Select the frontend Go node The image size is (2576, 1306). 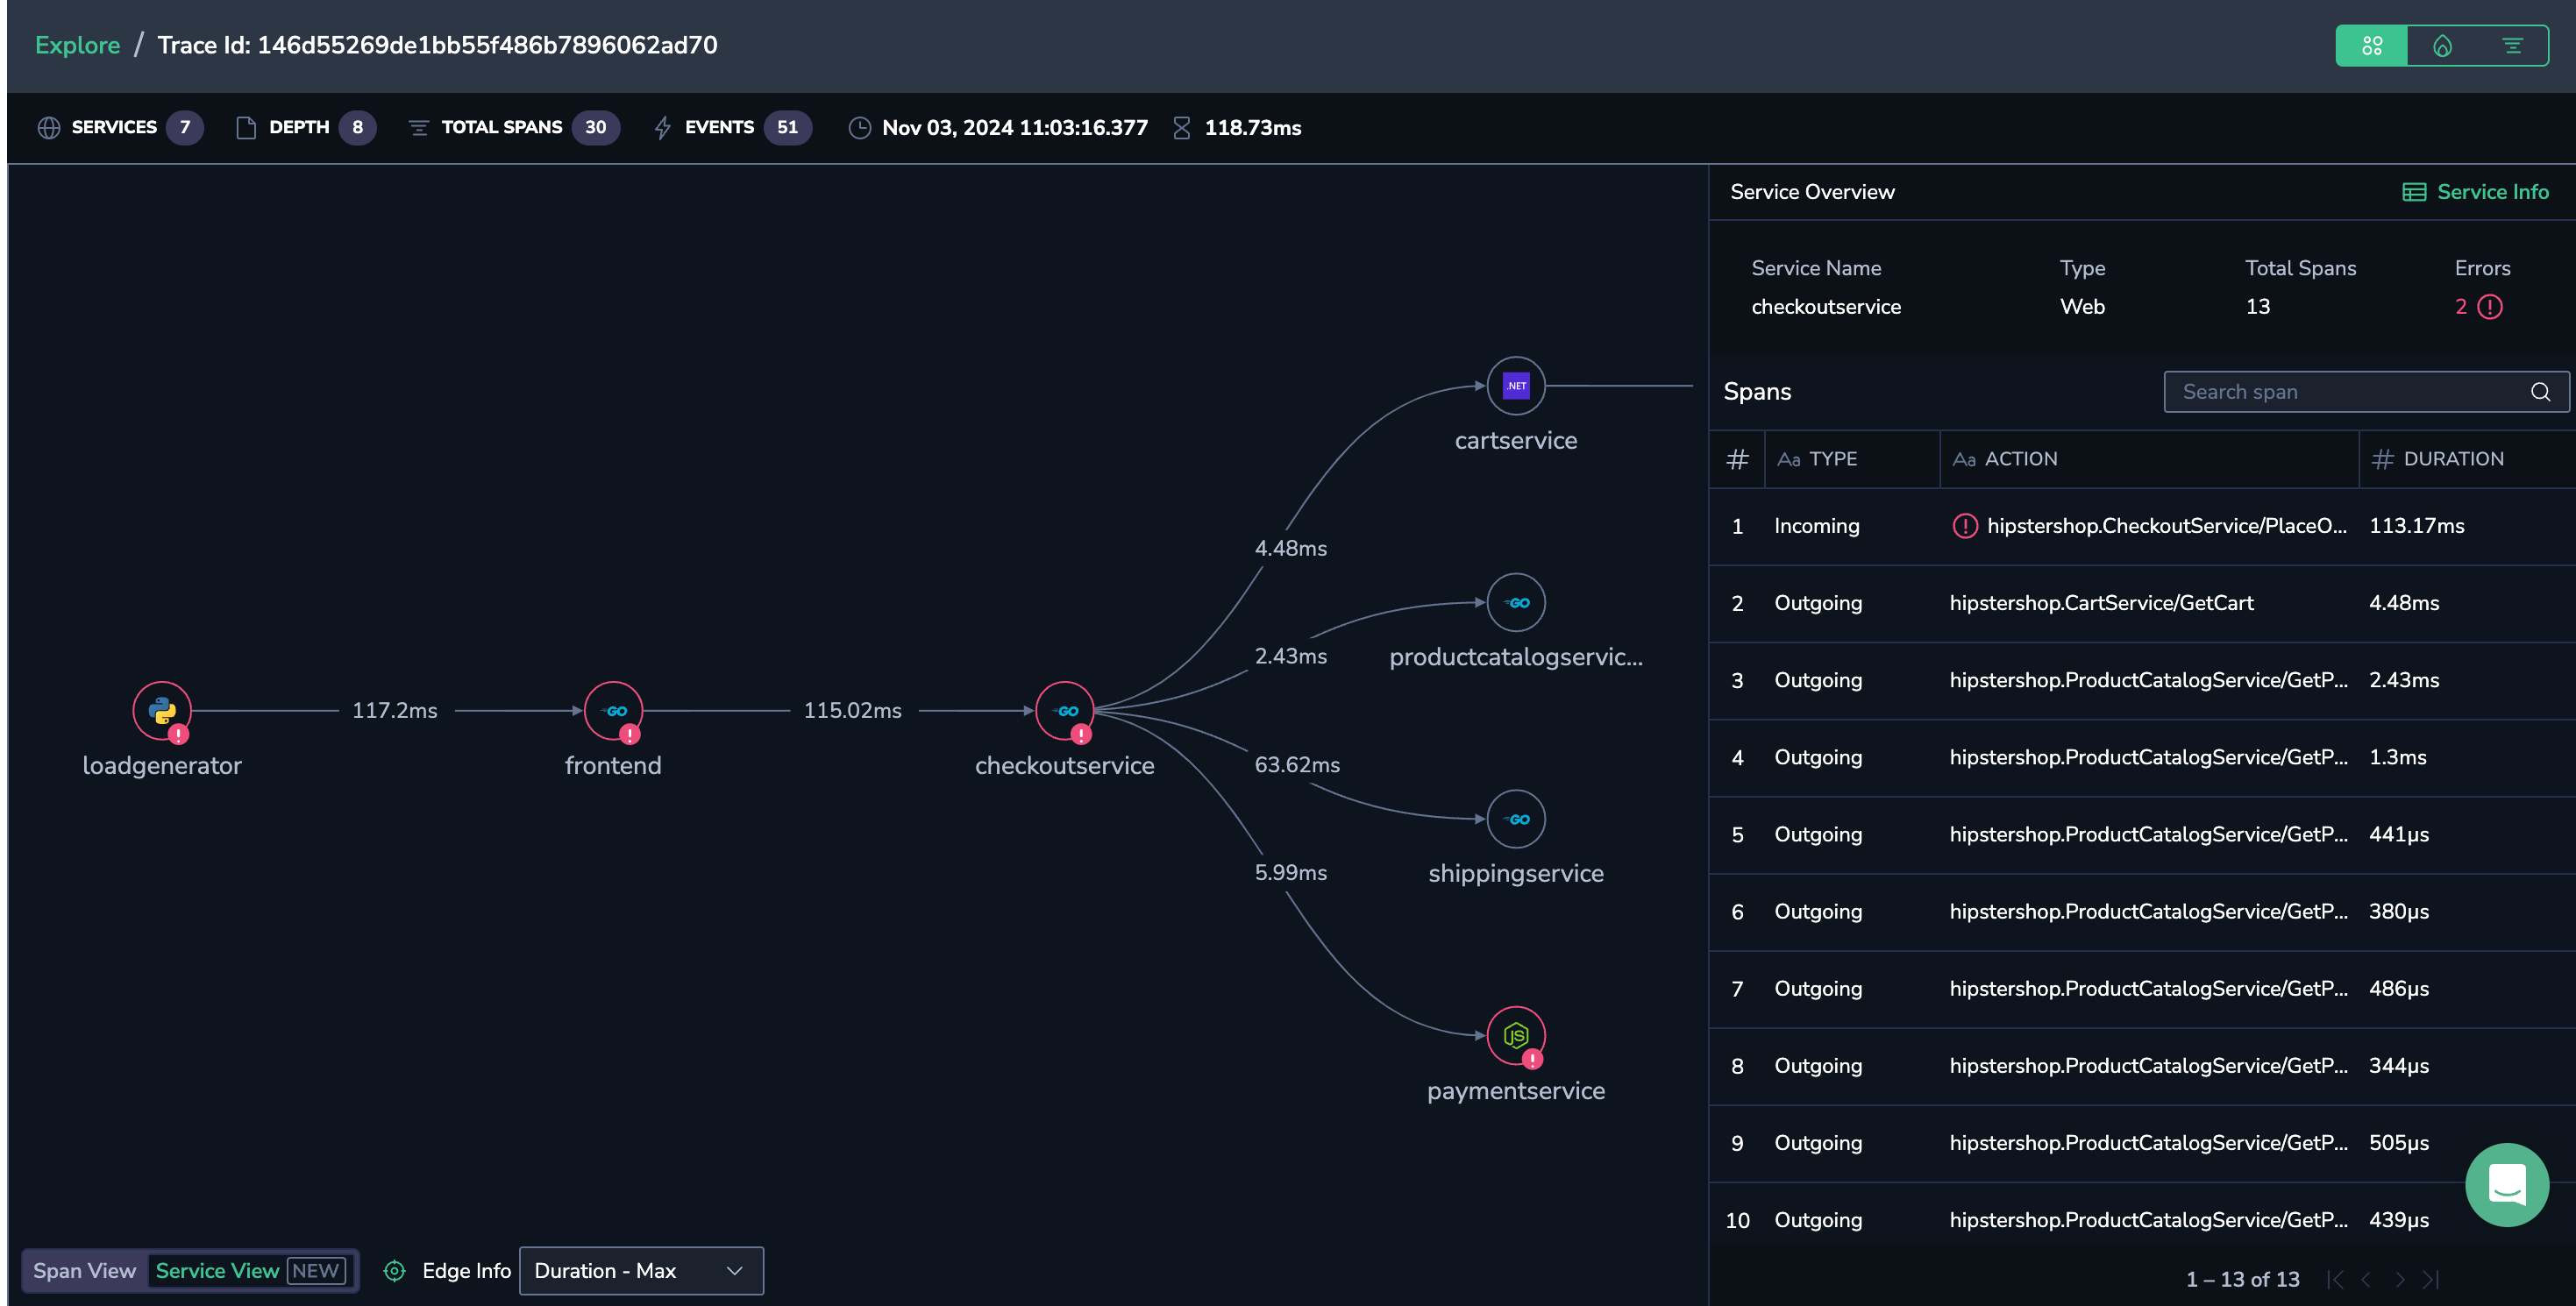[x=613, y=710]
